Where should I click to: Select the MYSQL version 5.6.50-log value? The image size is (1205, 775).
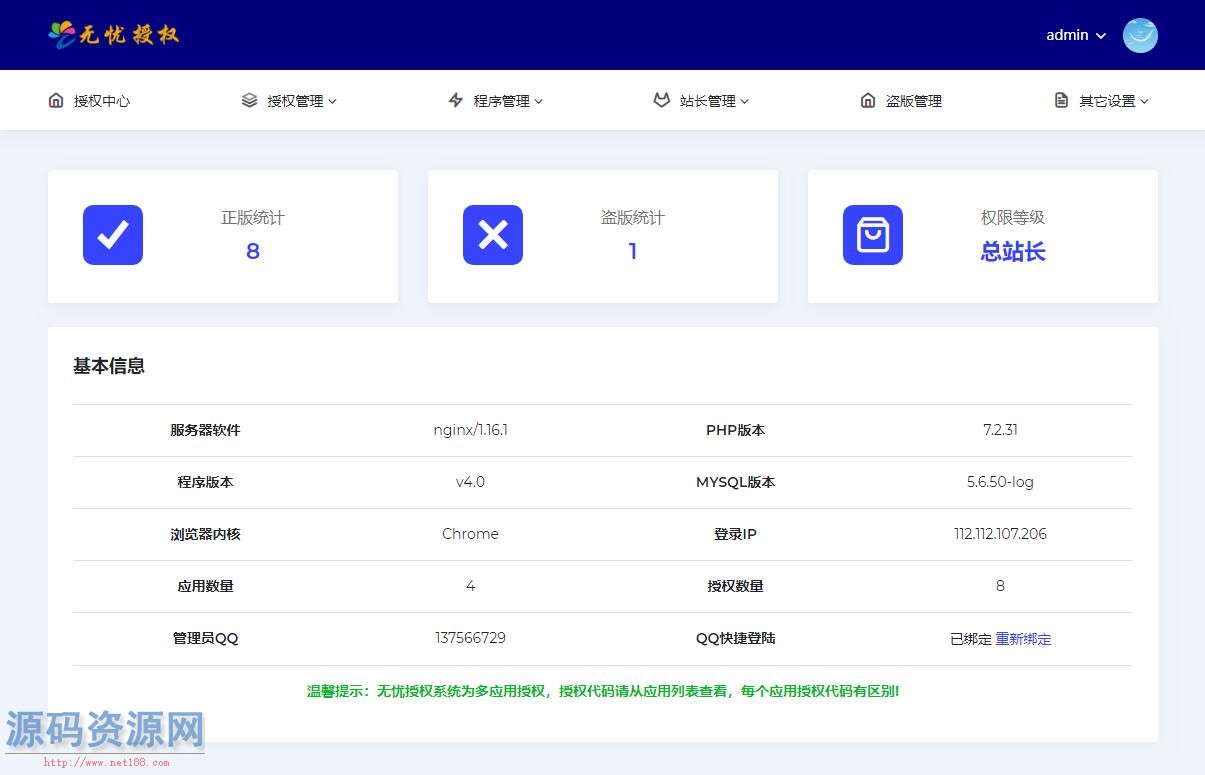point(1000,482)
